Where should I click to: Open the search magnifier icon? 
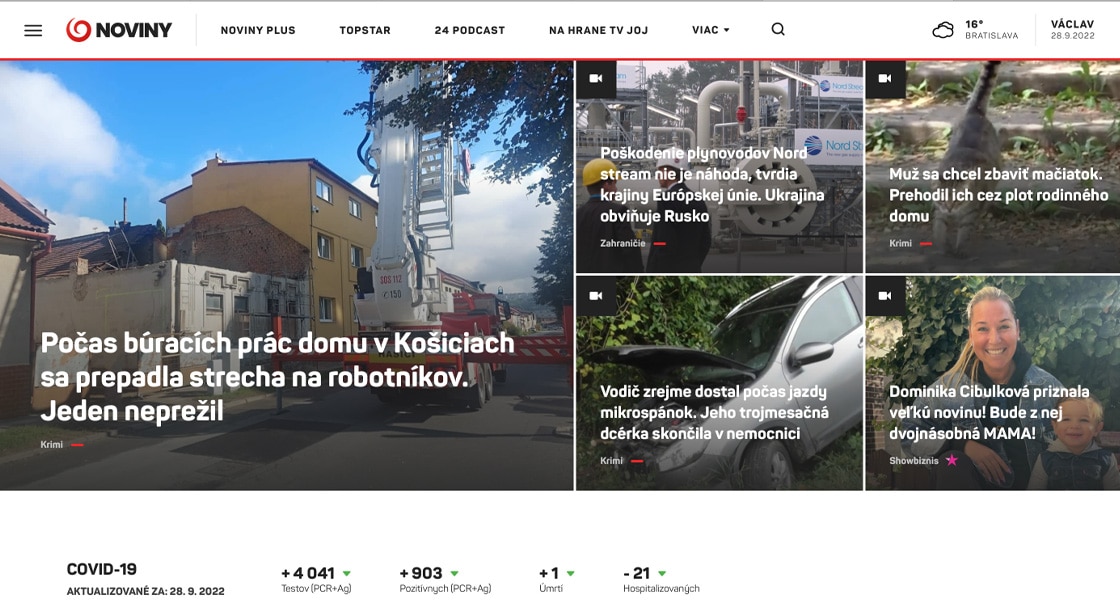(x=778, y=29)
